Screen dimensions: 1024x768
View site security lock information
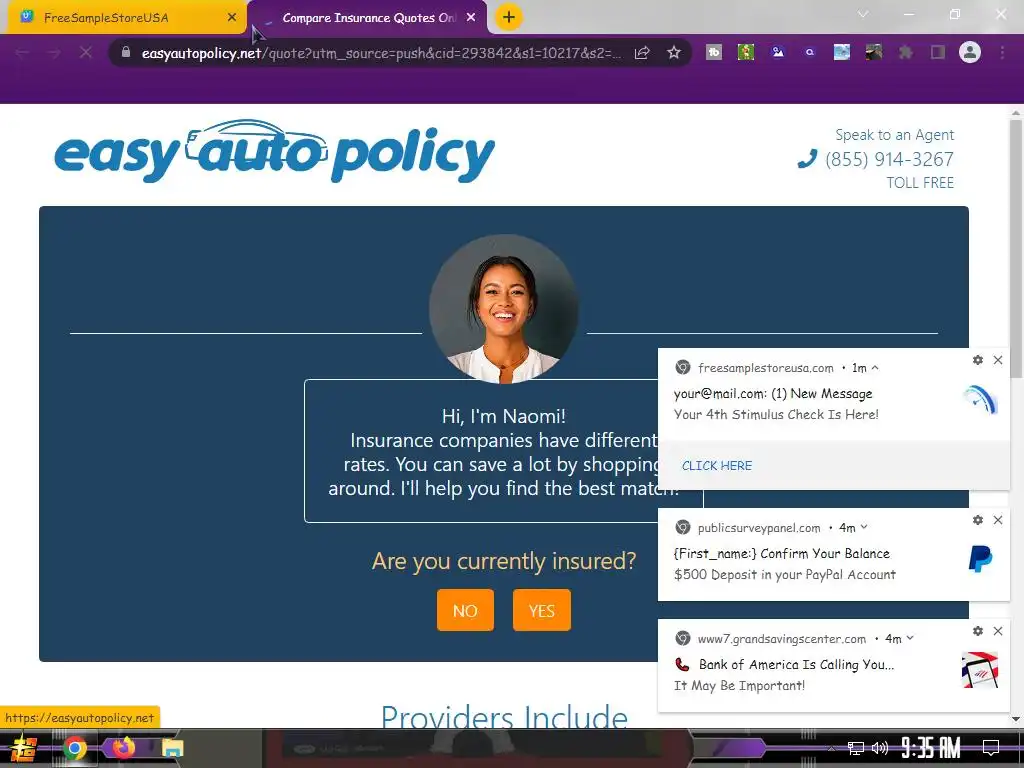[126, 52]
